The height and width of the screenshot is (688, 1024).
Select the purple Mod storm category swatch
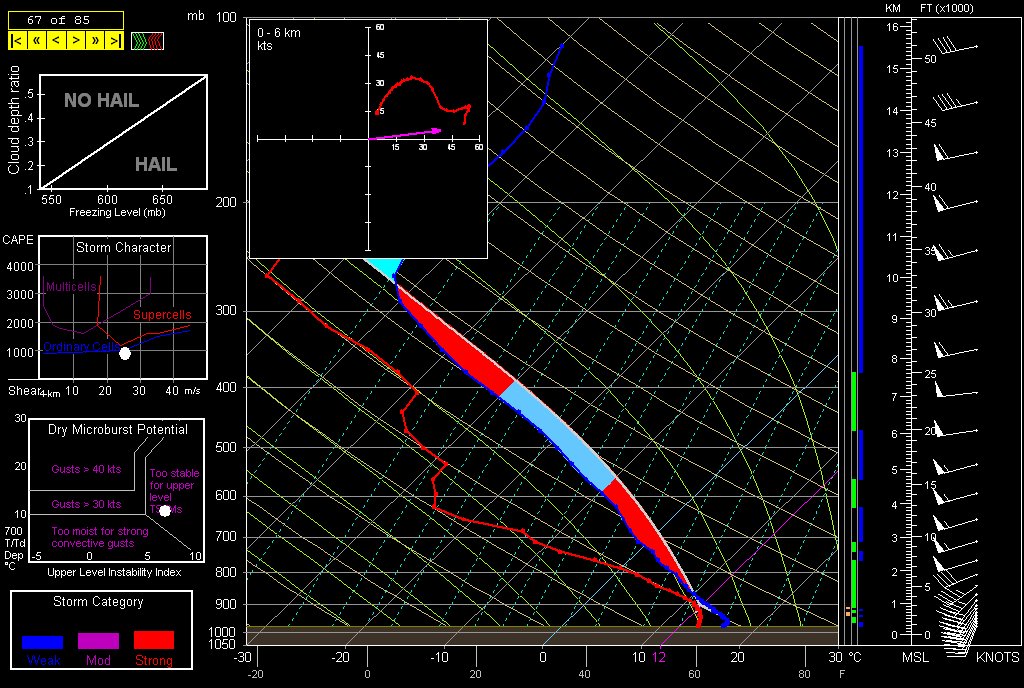click(98, 641)
